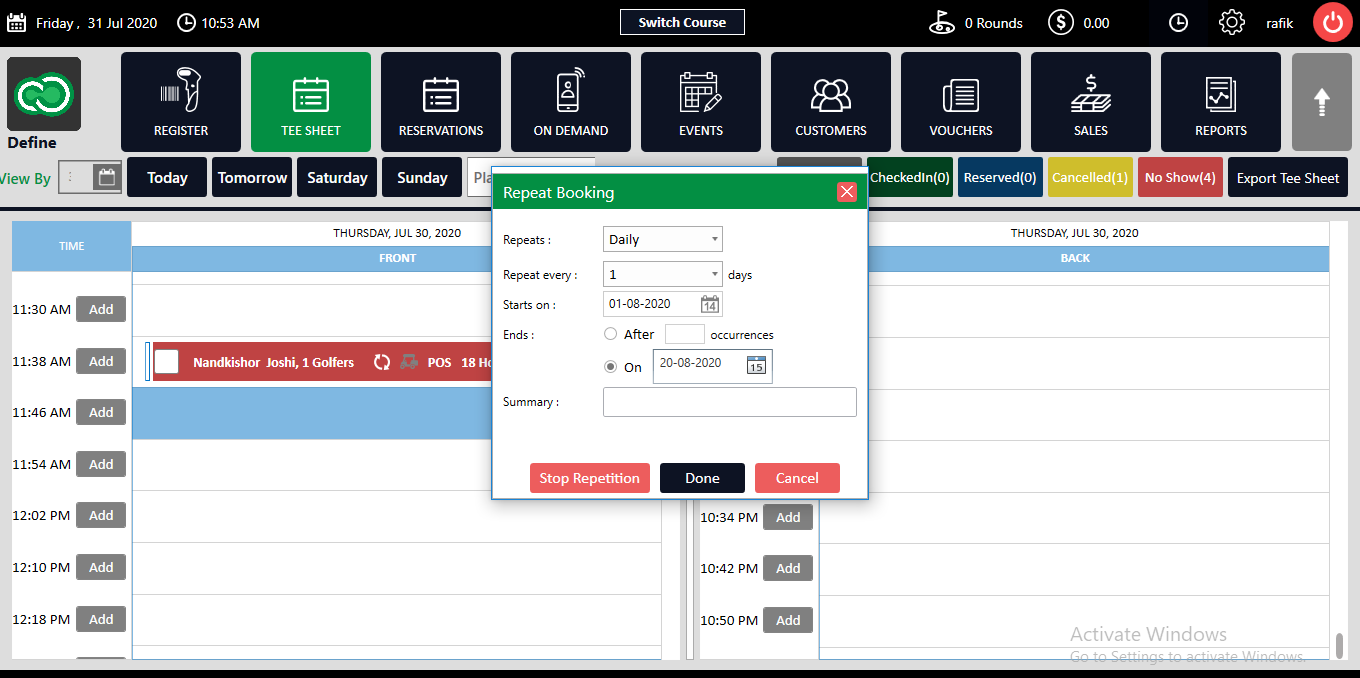Click the tee sheet vertical scrollbar
Screen dimensions: 1360x678
1340,645
